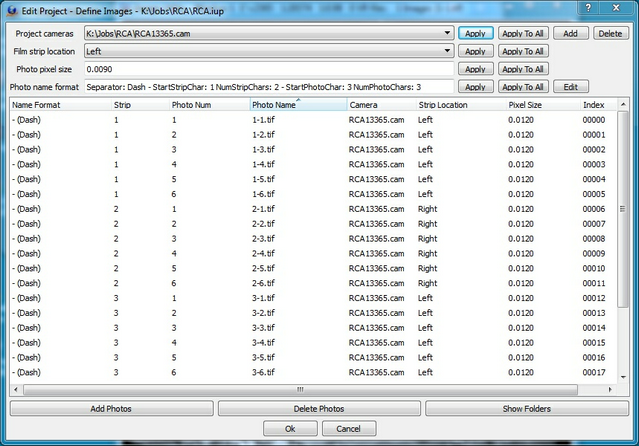The image size is (639, 446).
Task: Click the Delete camera button
Action: tap(610, 33)
